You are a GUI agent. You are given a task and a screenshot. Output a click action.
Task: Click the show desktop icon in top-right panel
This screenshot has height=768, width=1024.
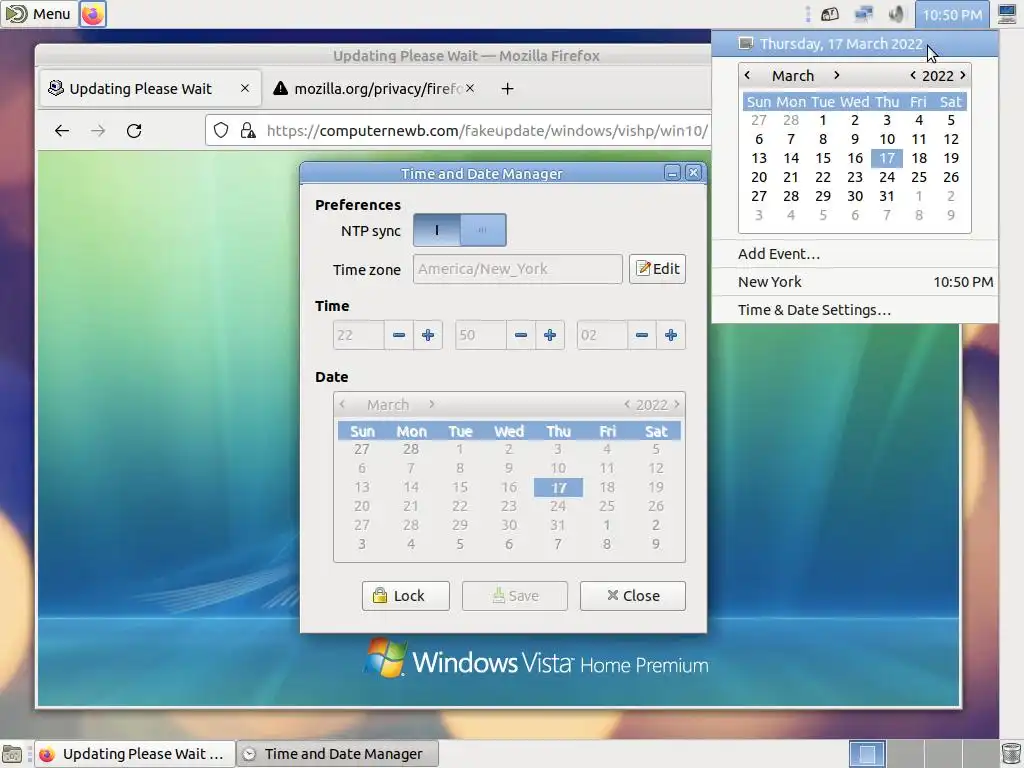pos(1007,14)
